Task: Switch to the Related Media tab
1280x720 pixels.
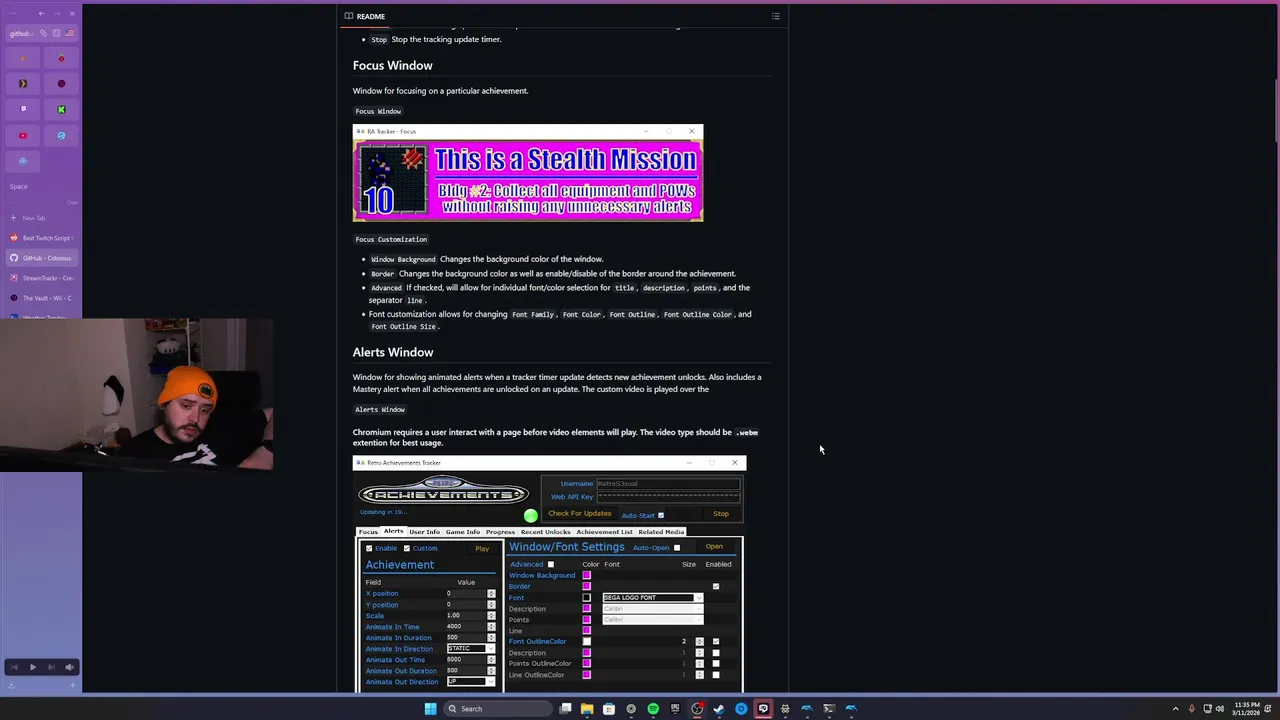Action: (x=661, y=532)
